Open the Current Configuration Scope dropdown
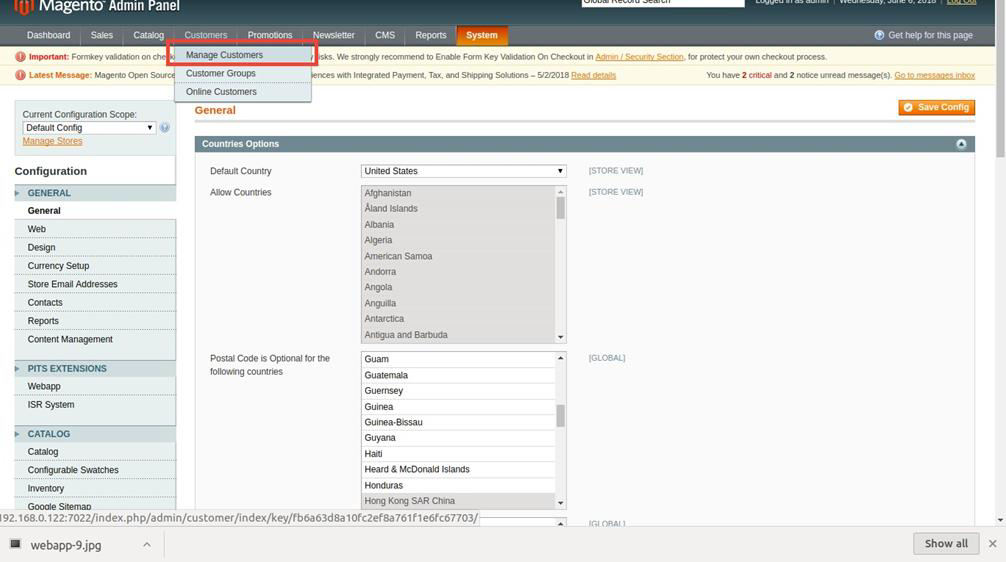 coord(89,128)
